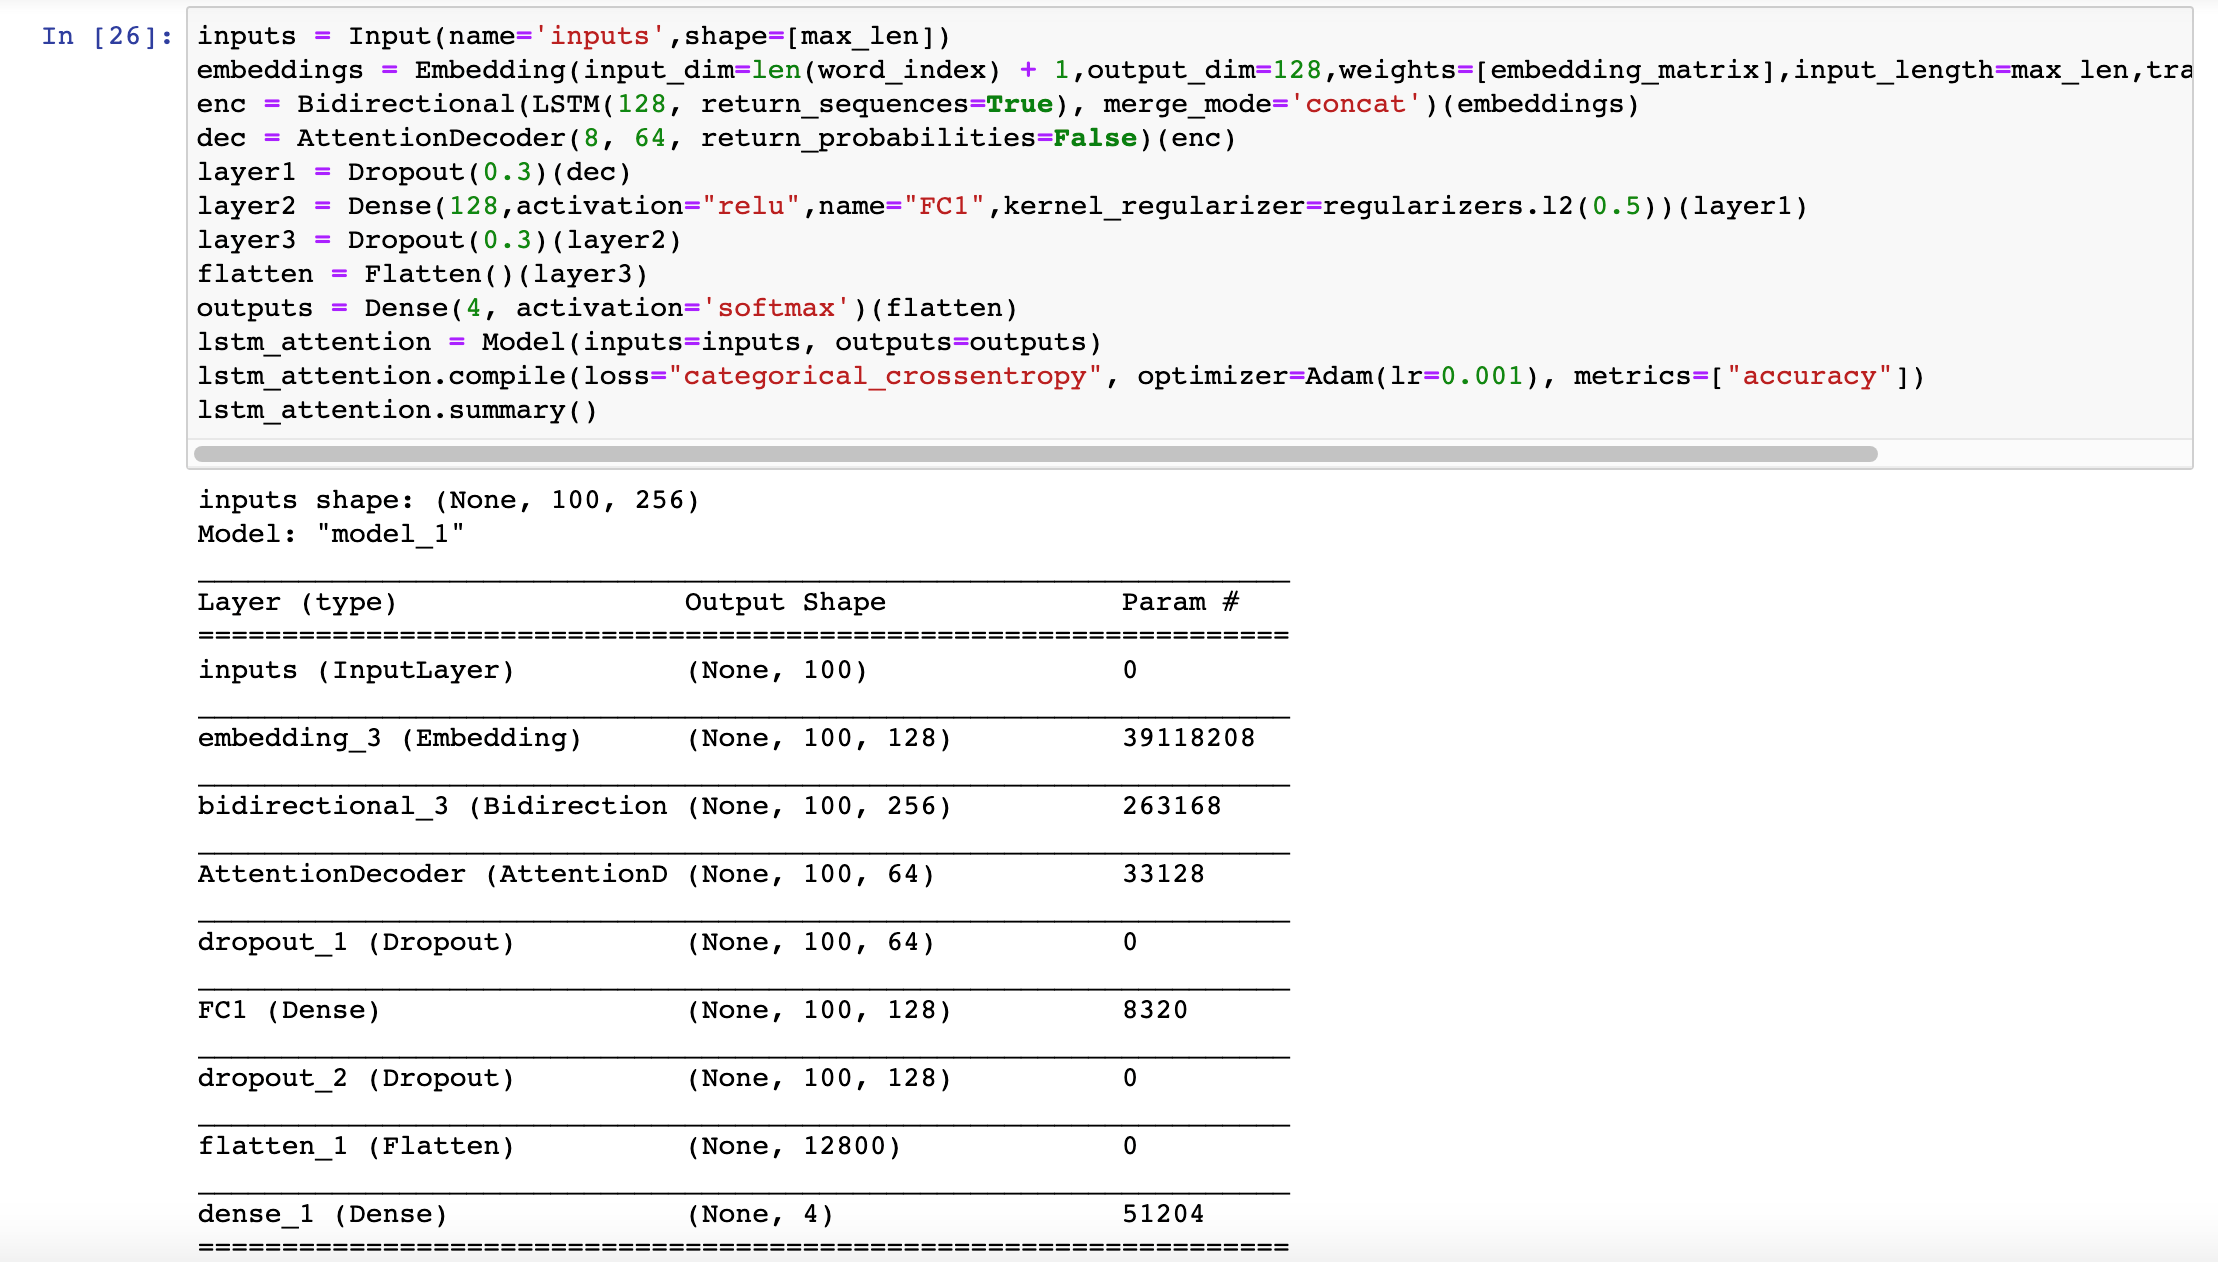Screen dimensions: 2218x1262
Task: Click the optimizer=Adam(lr=0.001) argument
Action: tap(1339, 376)
